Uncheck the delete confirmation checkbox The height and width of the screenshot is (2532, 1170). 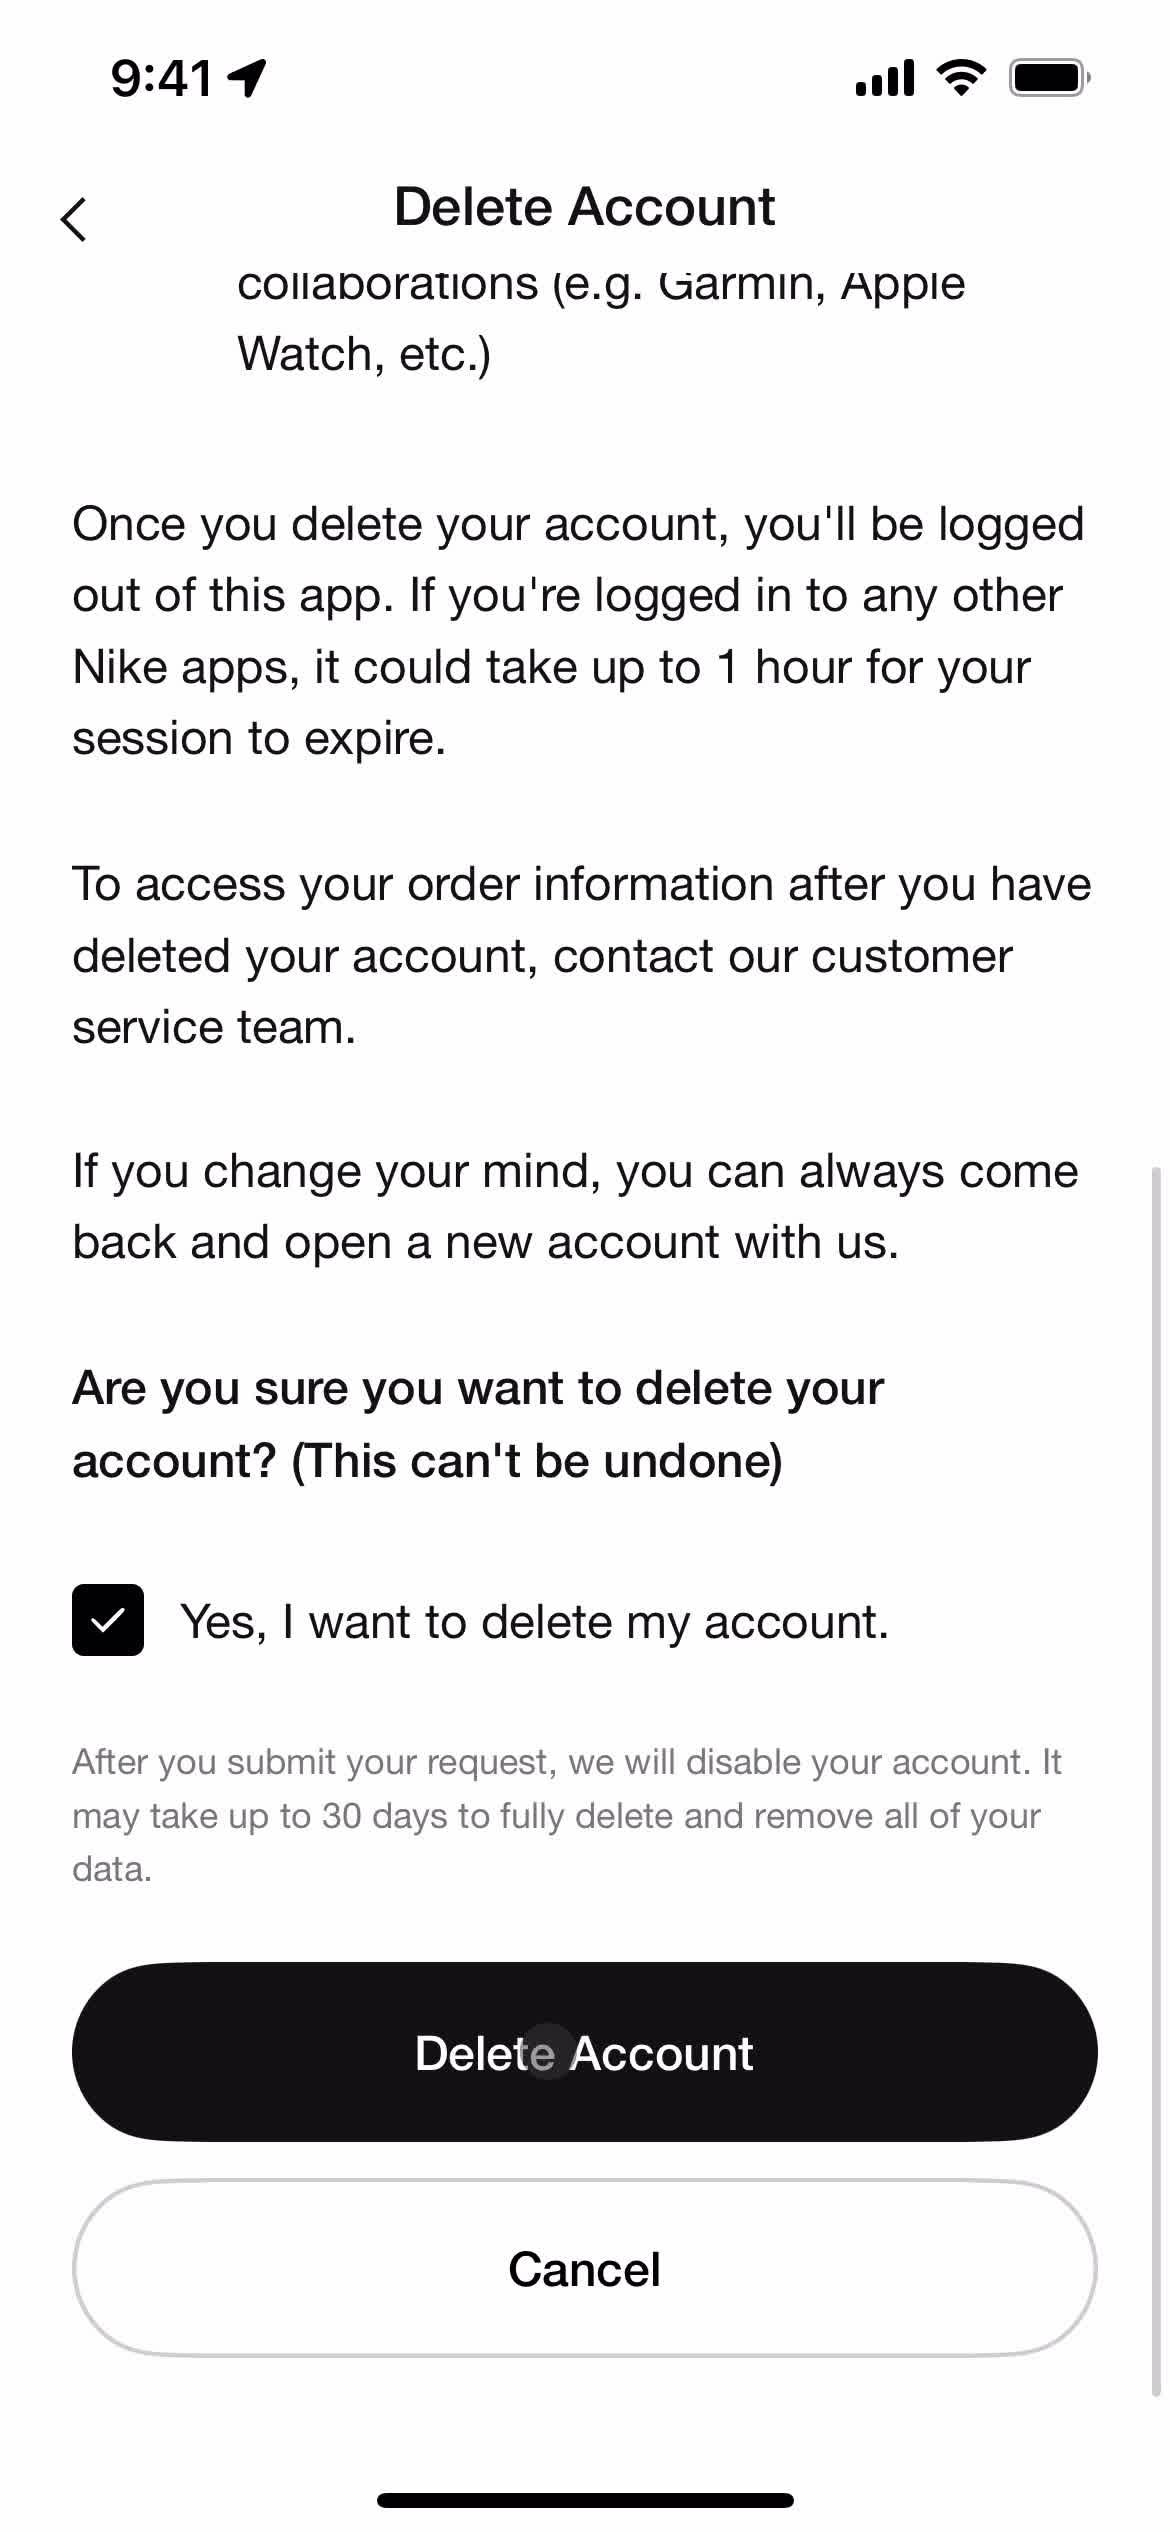coord(108,1620)
